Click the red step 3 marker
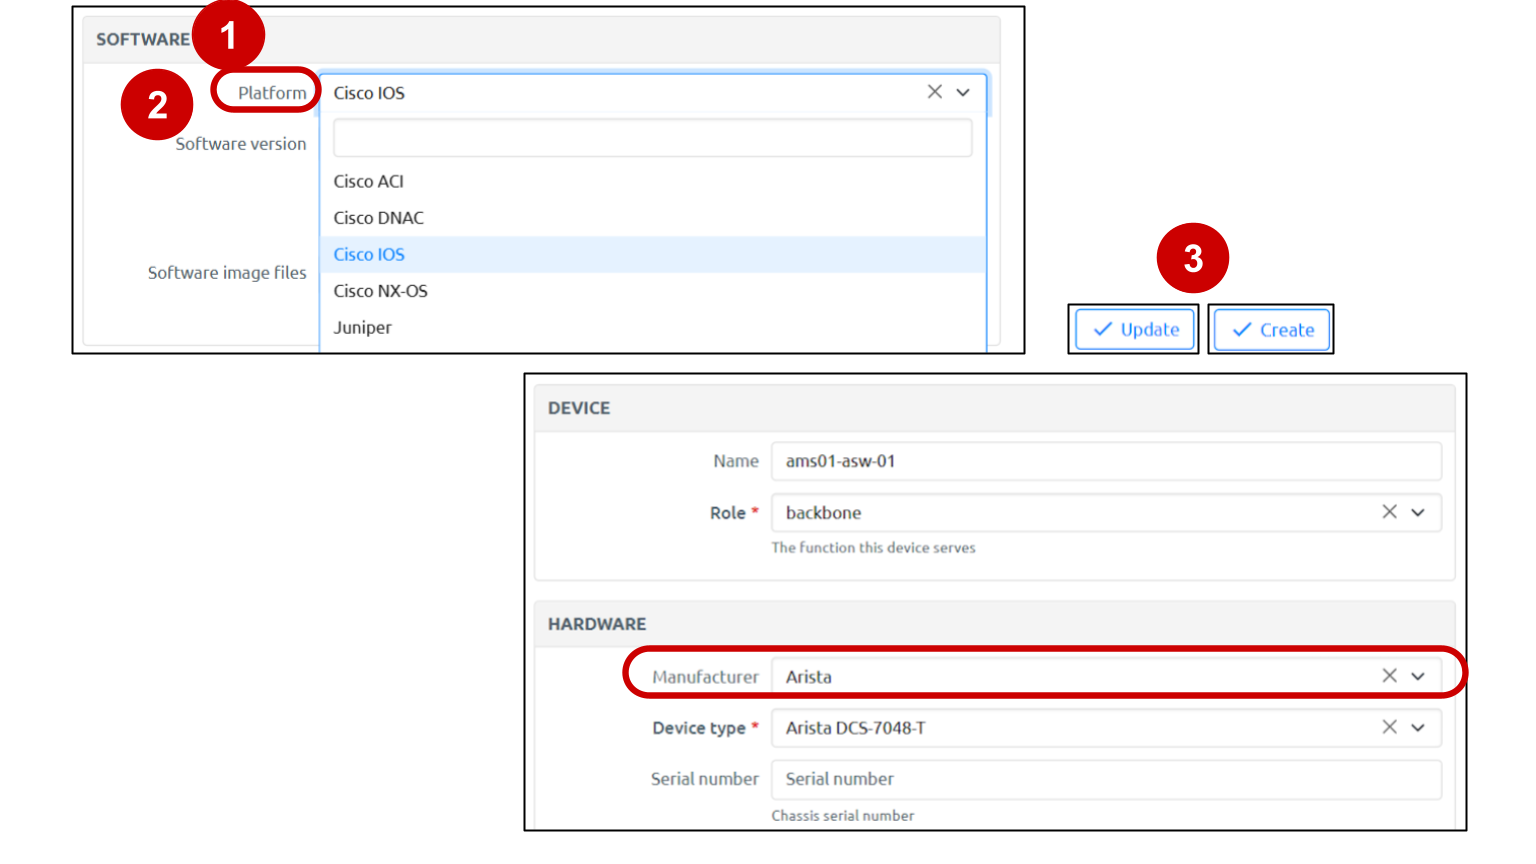This screenshot has height=864, width=1536. (x=1192, y=259)
